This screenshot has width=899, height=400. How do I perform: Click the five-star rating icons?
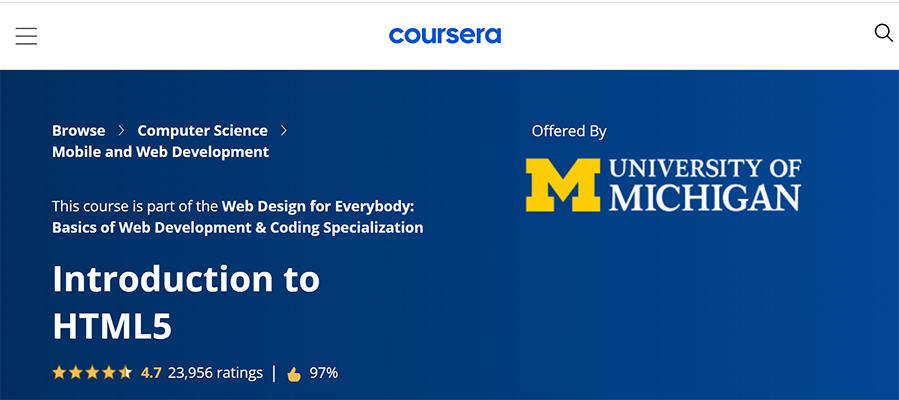tap(92, 373)
